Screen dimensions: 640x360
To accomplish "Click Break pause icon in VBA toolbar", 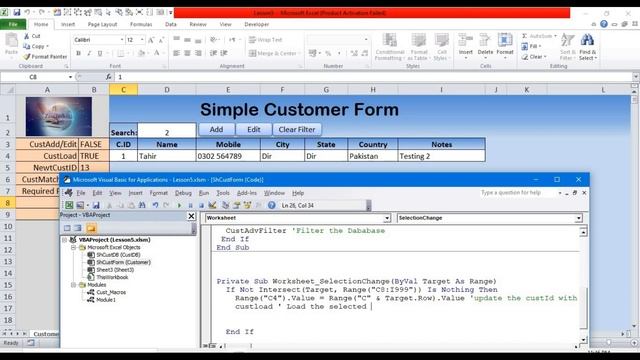I will click(x=190, y=205).
